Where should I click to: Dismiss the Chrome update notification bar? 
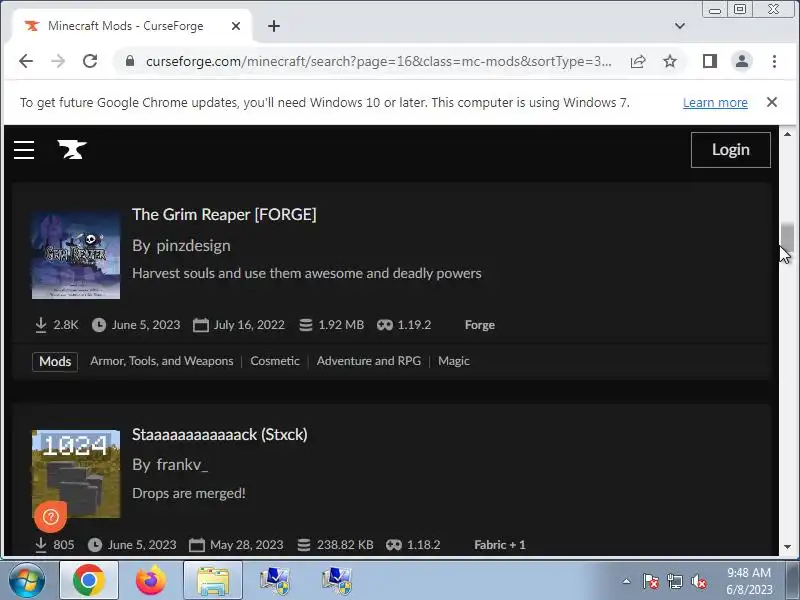(772, 102)
